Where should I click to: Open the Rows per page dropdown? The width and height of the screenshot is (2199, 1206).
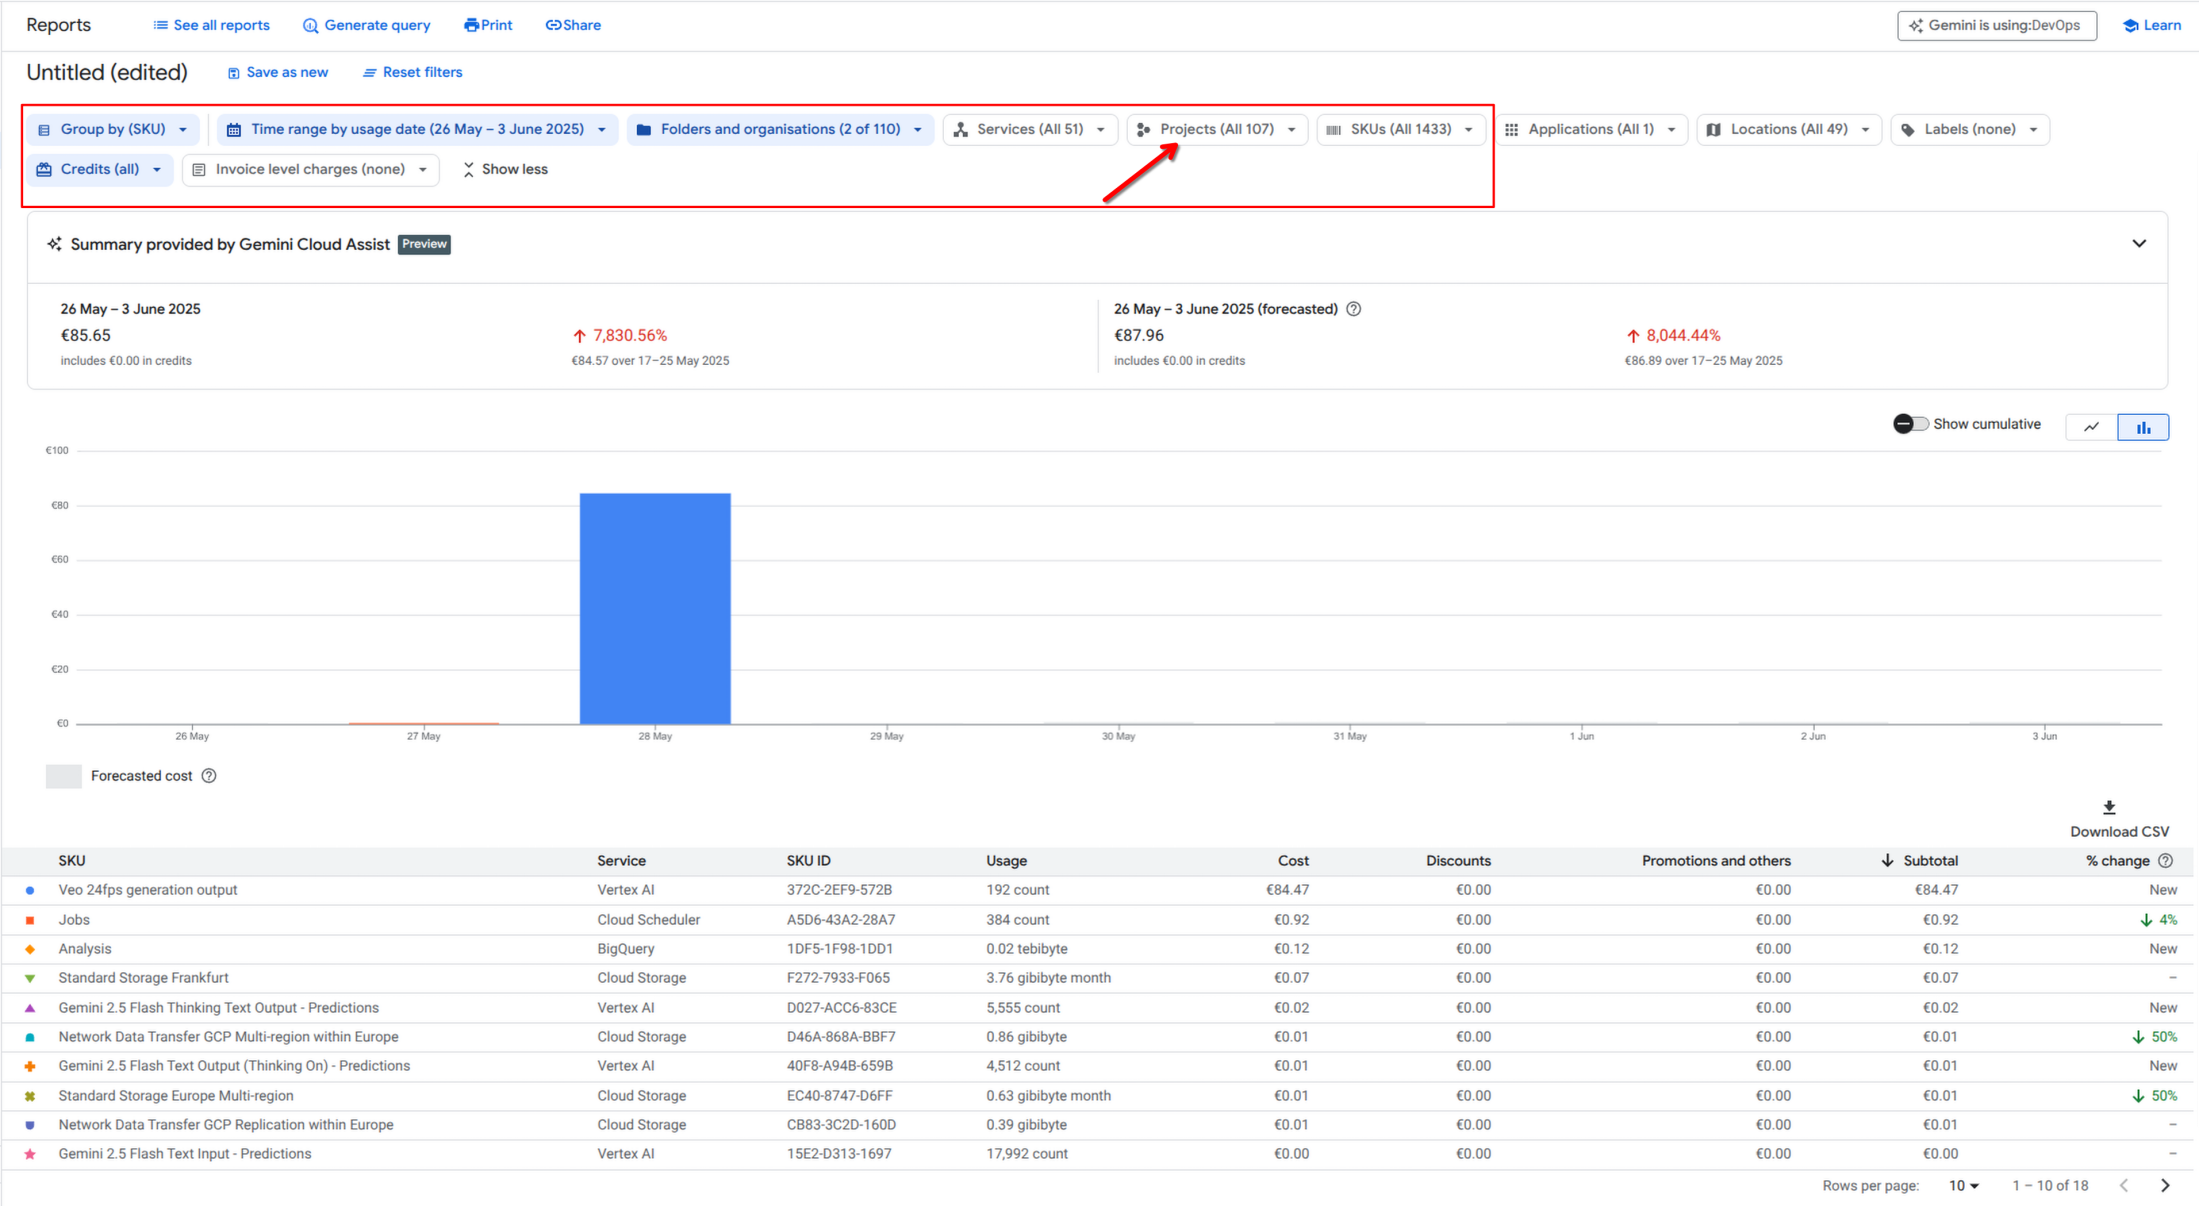click(1964, 1185)
